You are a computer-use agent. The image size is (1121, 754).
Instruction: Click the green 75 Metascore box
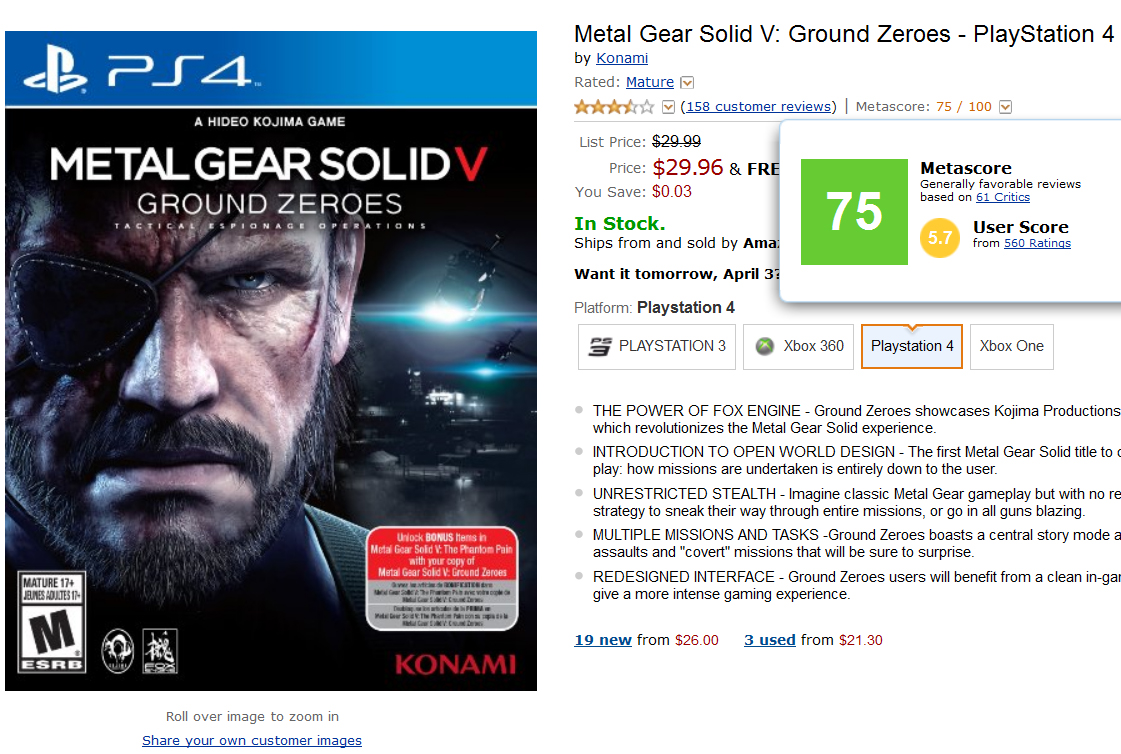(x=854, y=212)
